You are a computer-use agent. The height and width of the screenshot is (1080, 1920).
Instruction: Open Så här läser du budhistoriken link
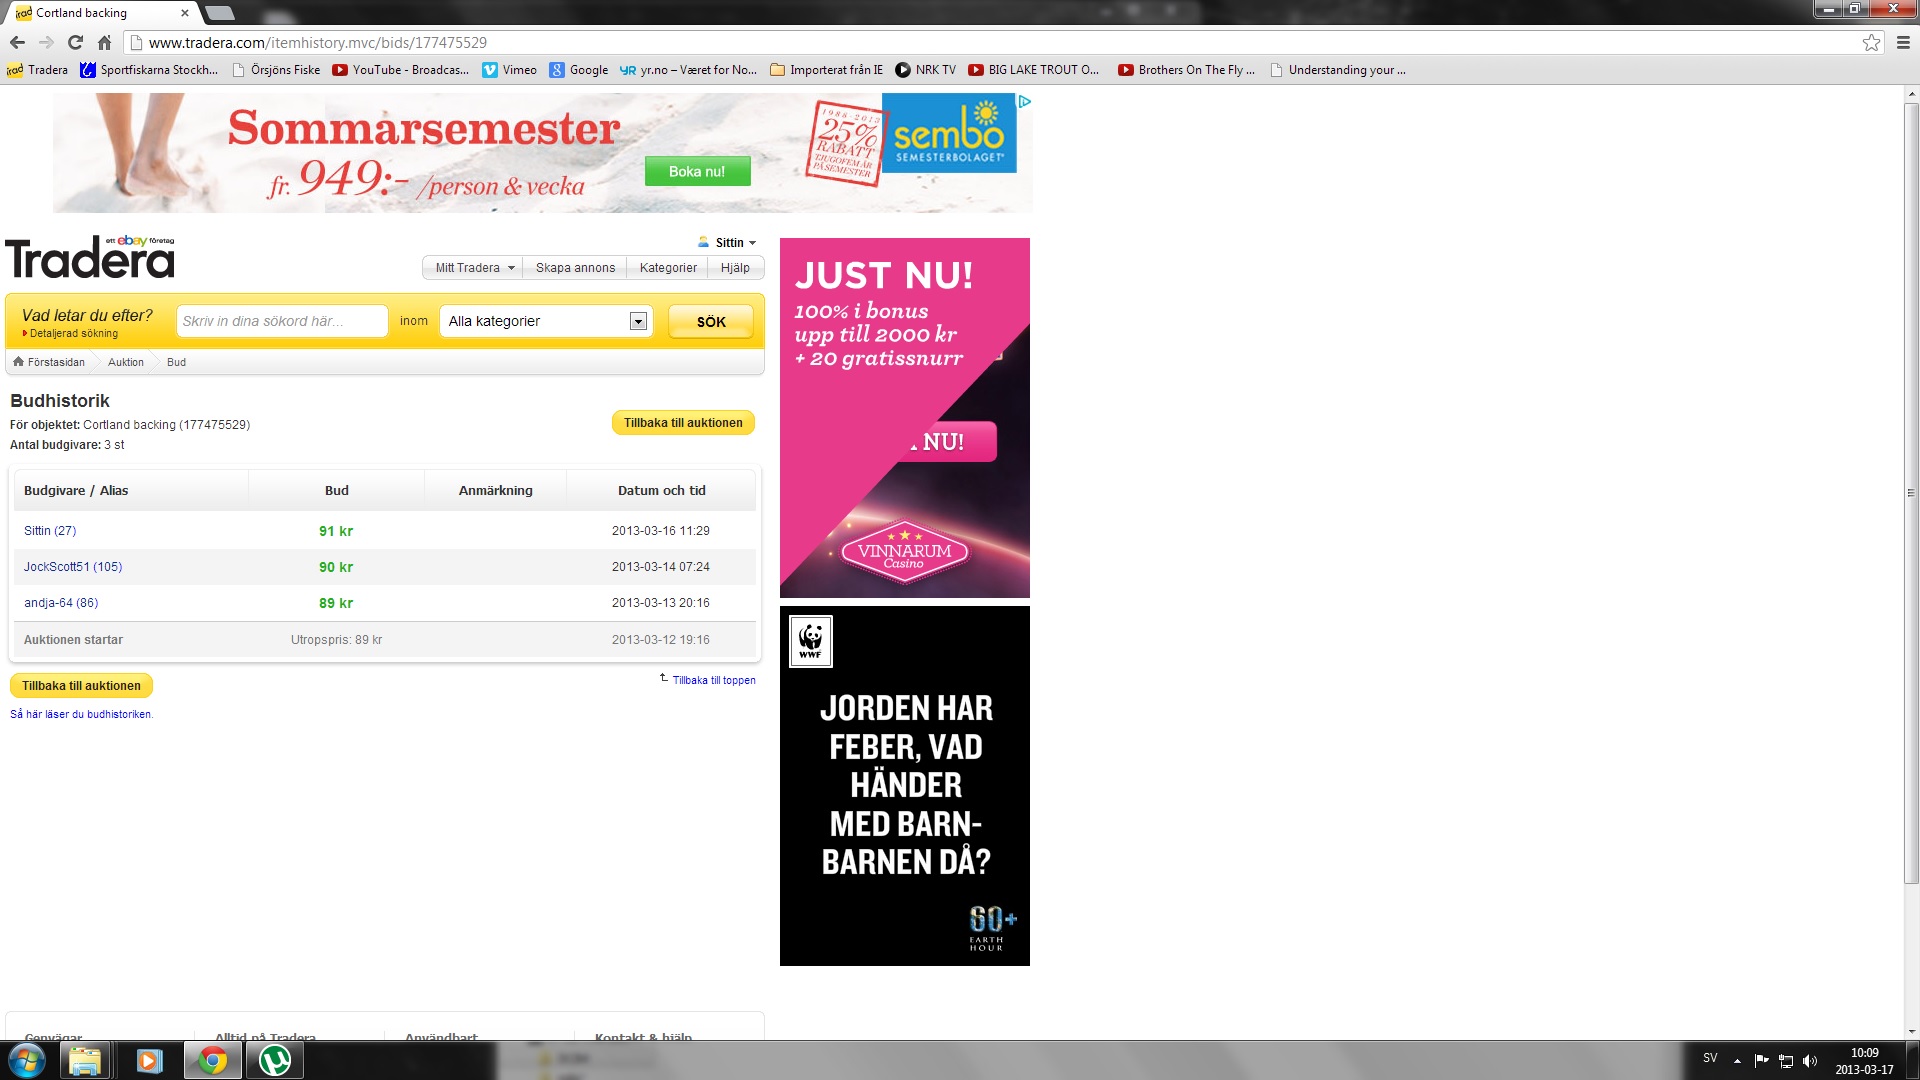(x=81, y=714)
